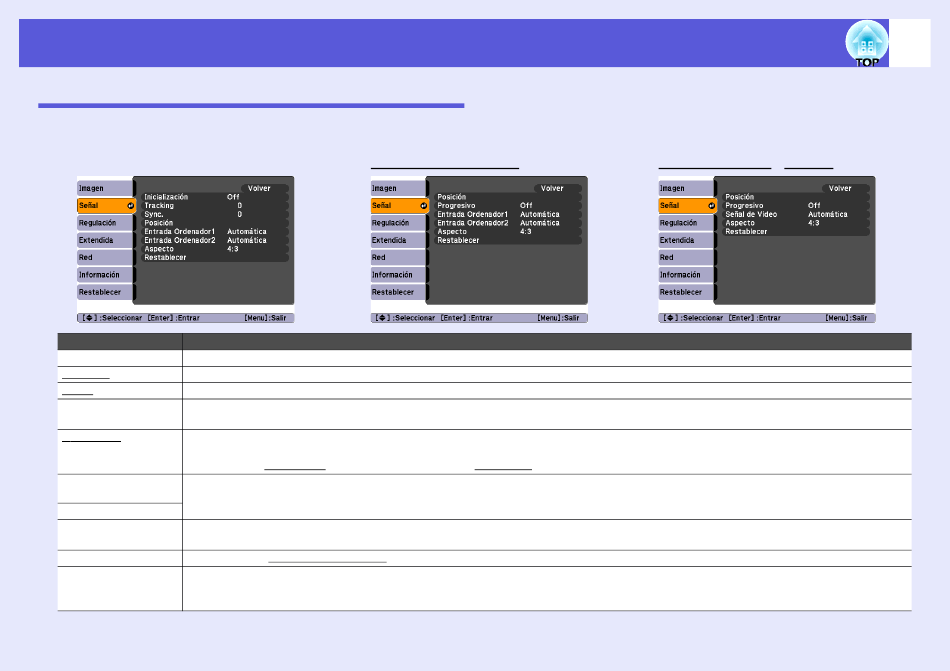Screen dimensions: 950x671
Task: Open the Imagen tab in the second menu screenshot
Action: [x=398, y=188]
